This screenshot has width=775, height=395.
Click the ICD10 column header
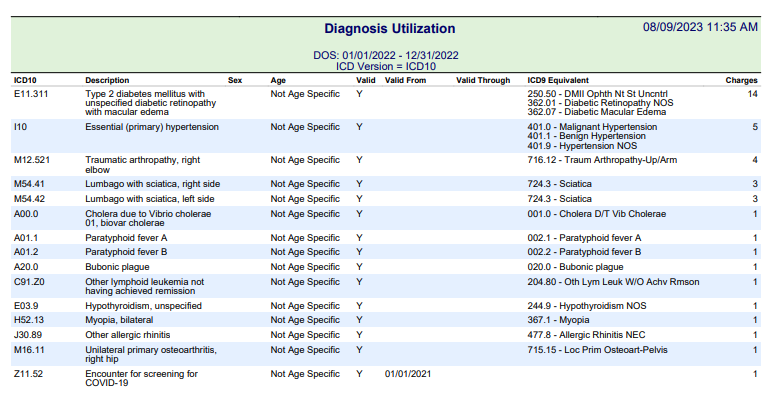25,80
